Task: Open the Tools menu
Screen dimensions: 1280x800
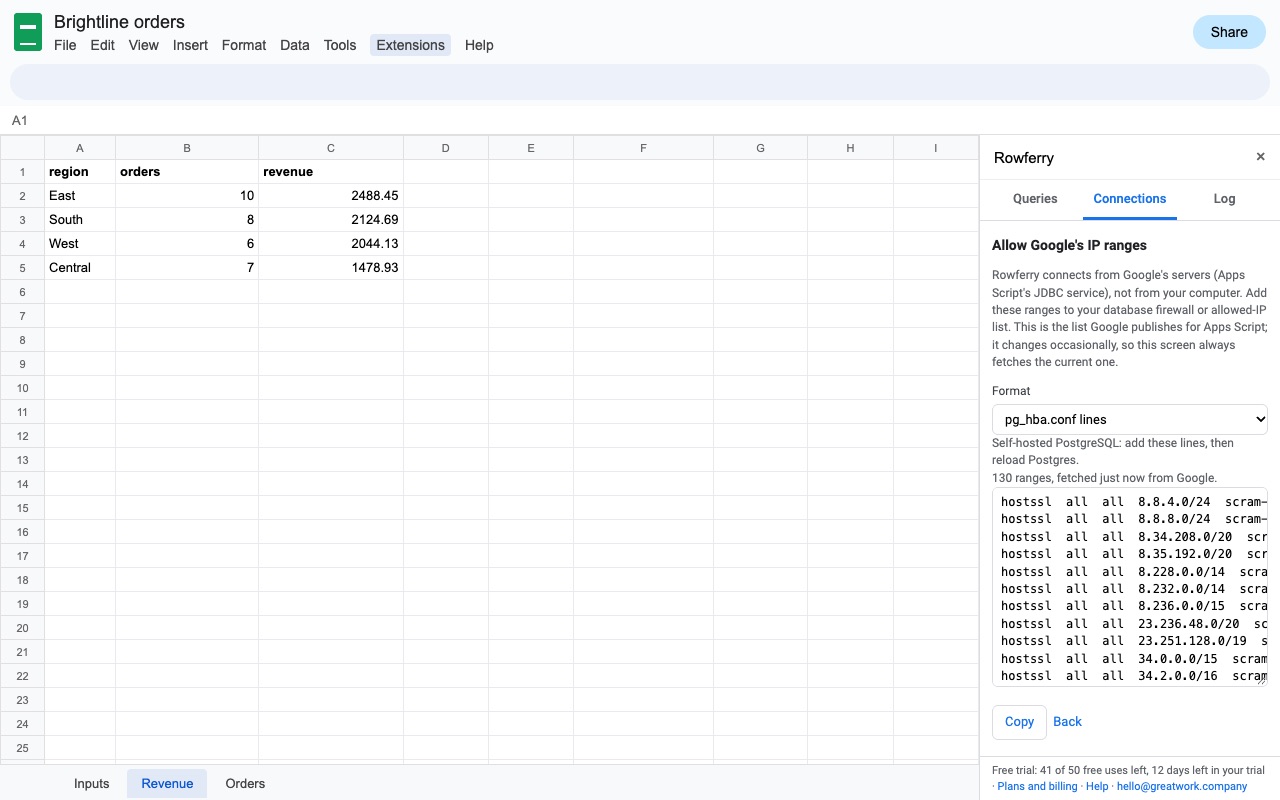Action: 340,45
